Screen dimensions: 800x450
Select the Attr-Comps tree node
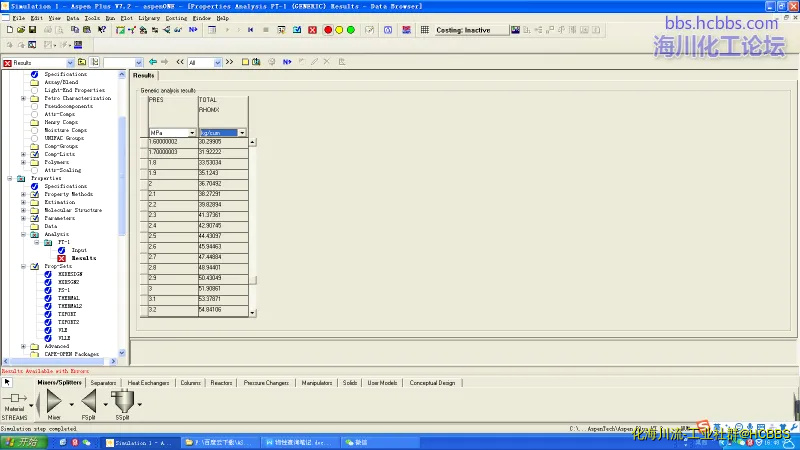pyautogui.click(x=59, y=114)
